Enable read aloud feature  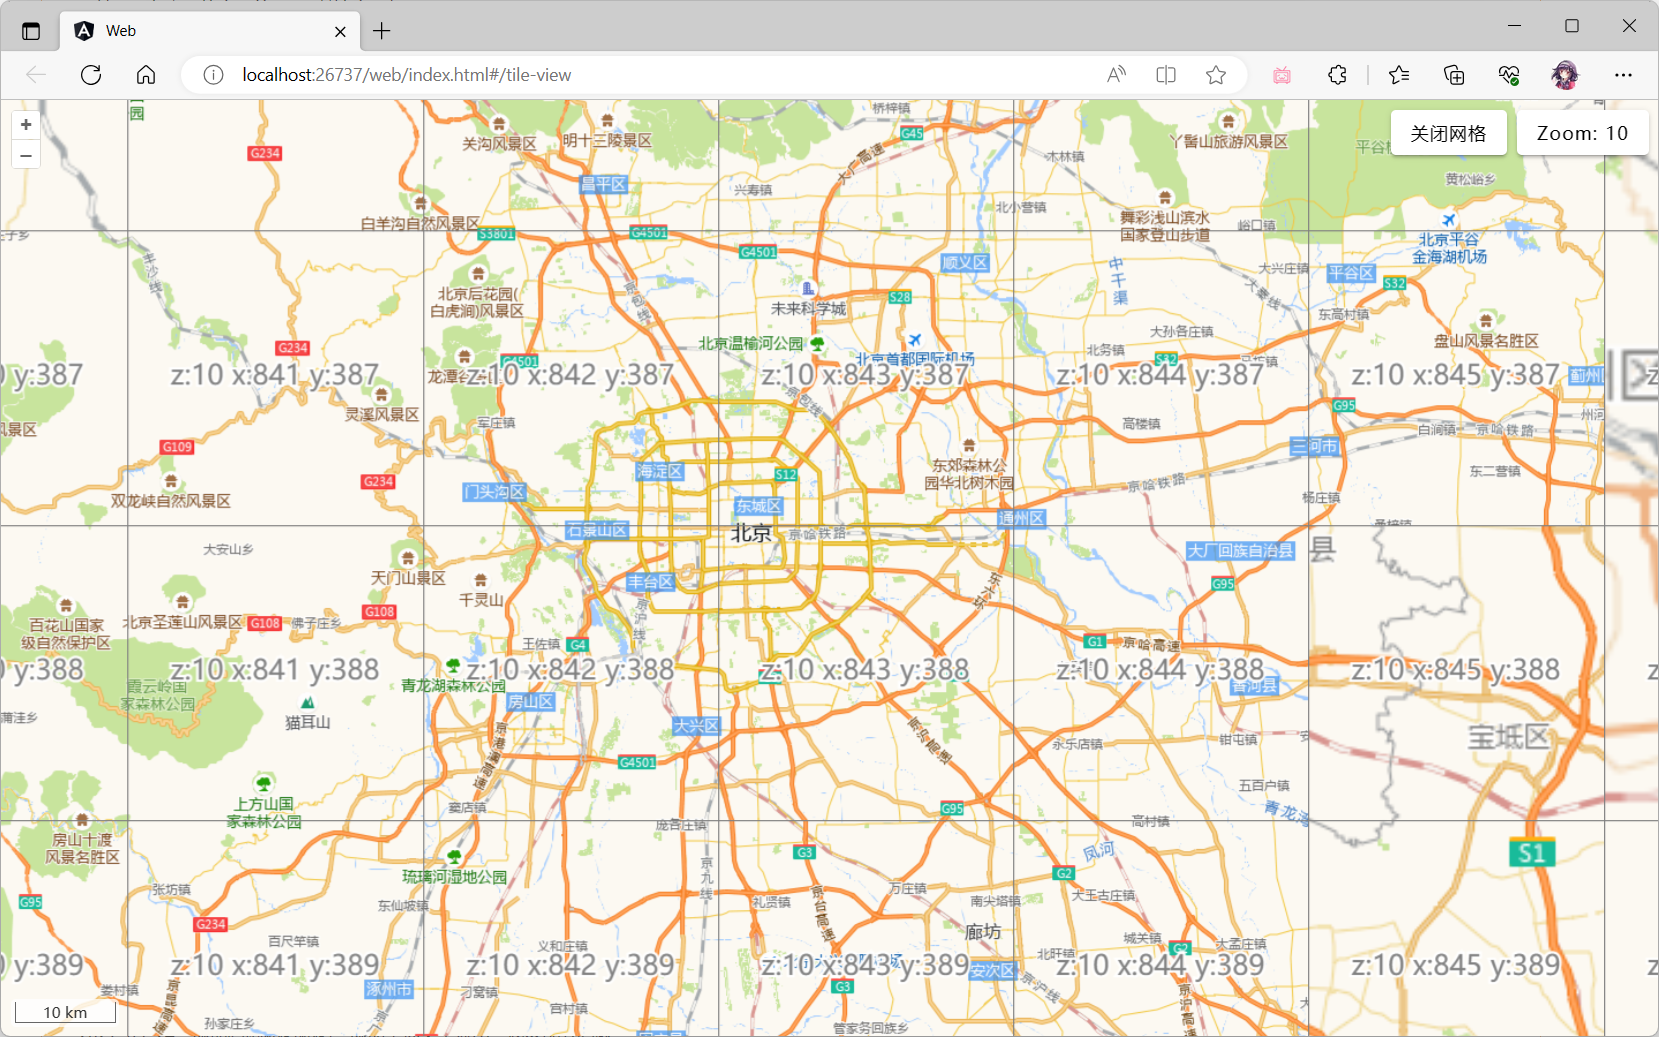click(x=1116, y=75)
